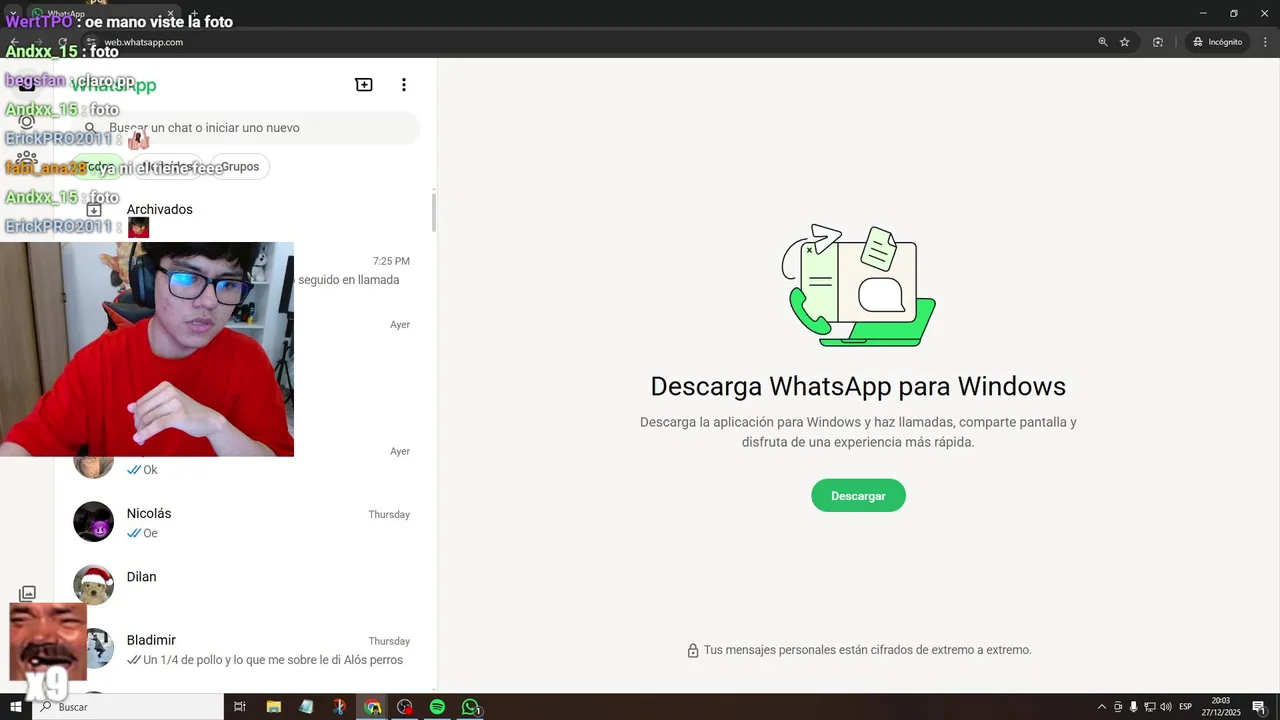Open the media gallery icon in the sidebar
Image resolution: width=1280 pixels, height=720 pixels.
click(x=27, y=594)
